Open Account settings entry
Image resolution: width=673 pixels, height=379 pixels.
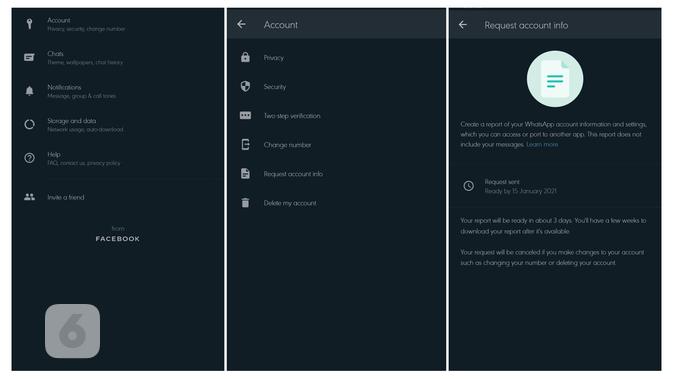click(x=118, y=24)
